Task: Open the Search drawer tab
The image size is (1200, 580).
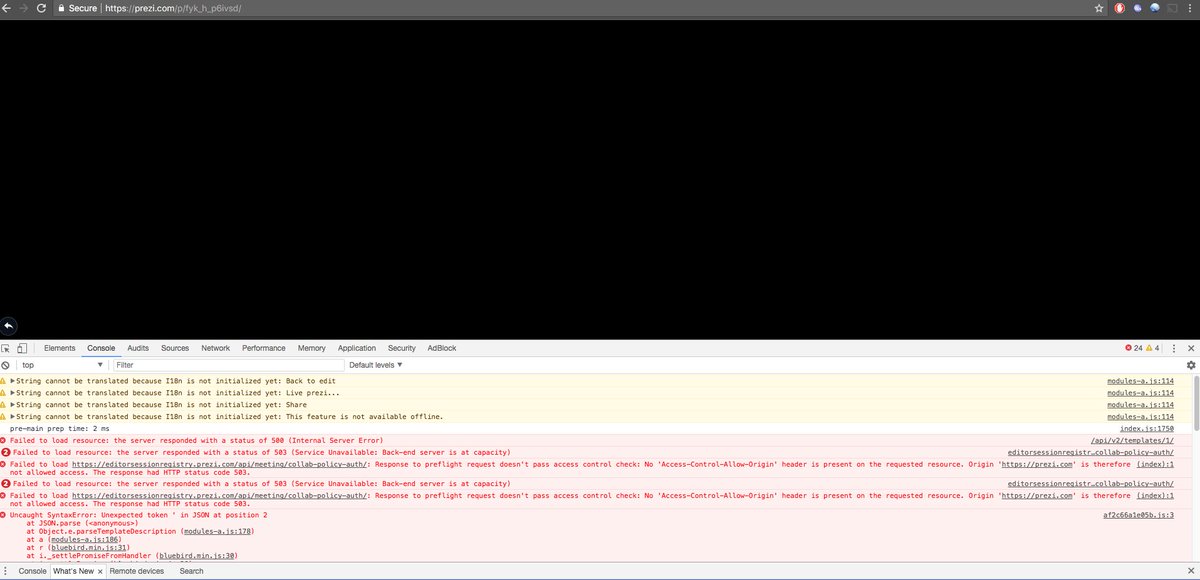Action: click(191, 571)
